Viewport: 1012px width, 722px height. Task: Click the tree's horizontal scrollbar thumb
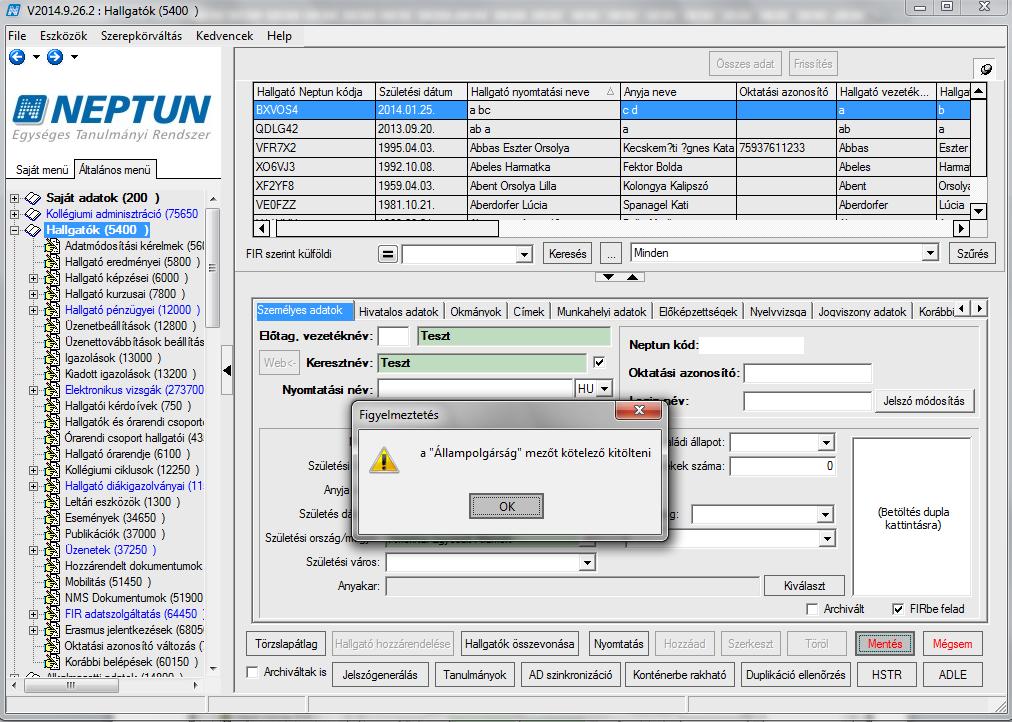tap(71, 685)
